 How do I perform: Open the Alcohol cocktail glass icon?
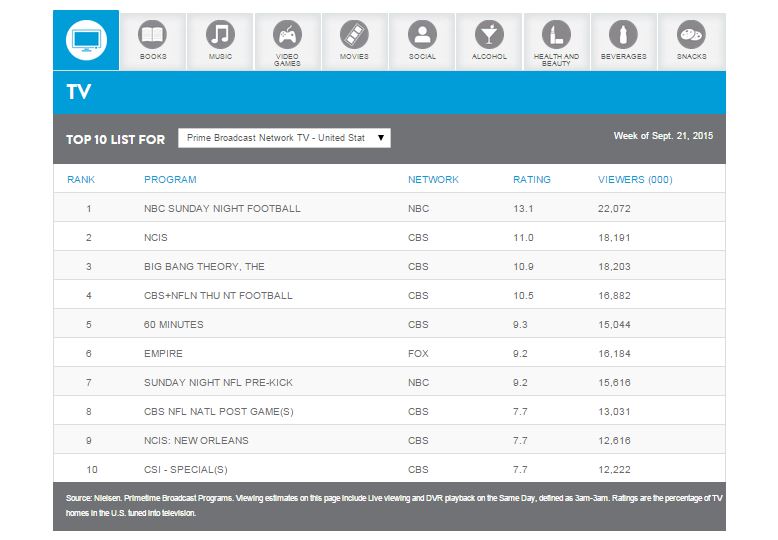click(x=489, y=35)
